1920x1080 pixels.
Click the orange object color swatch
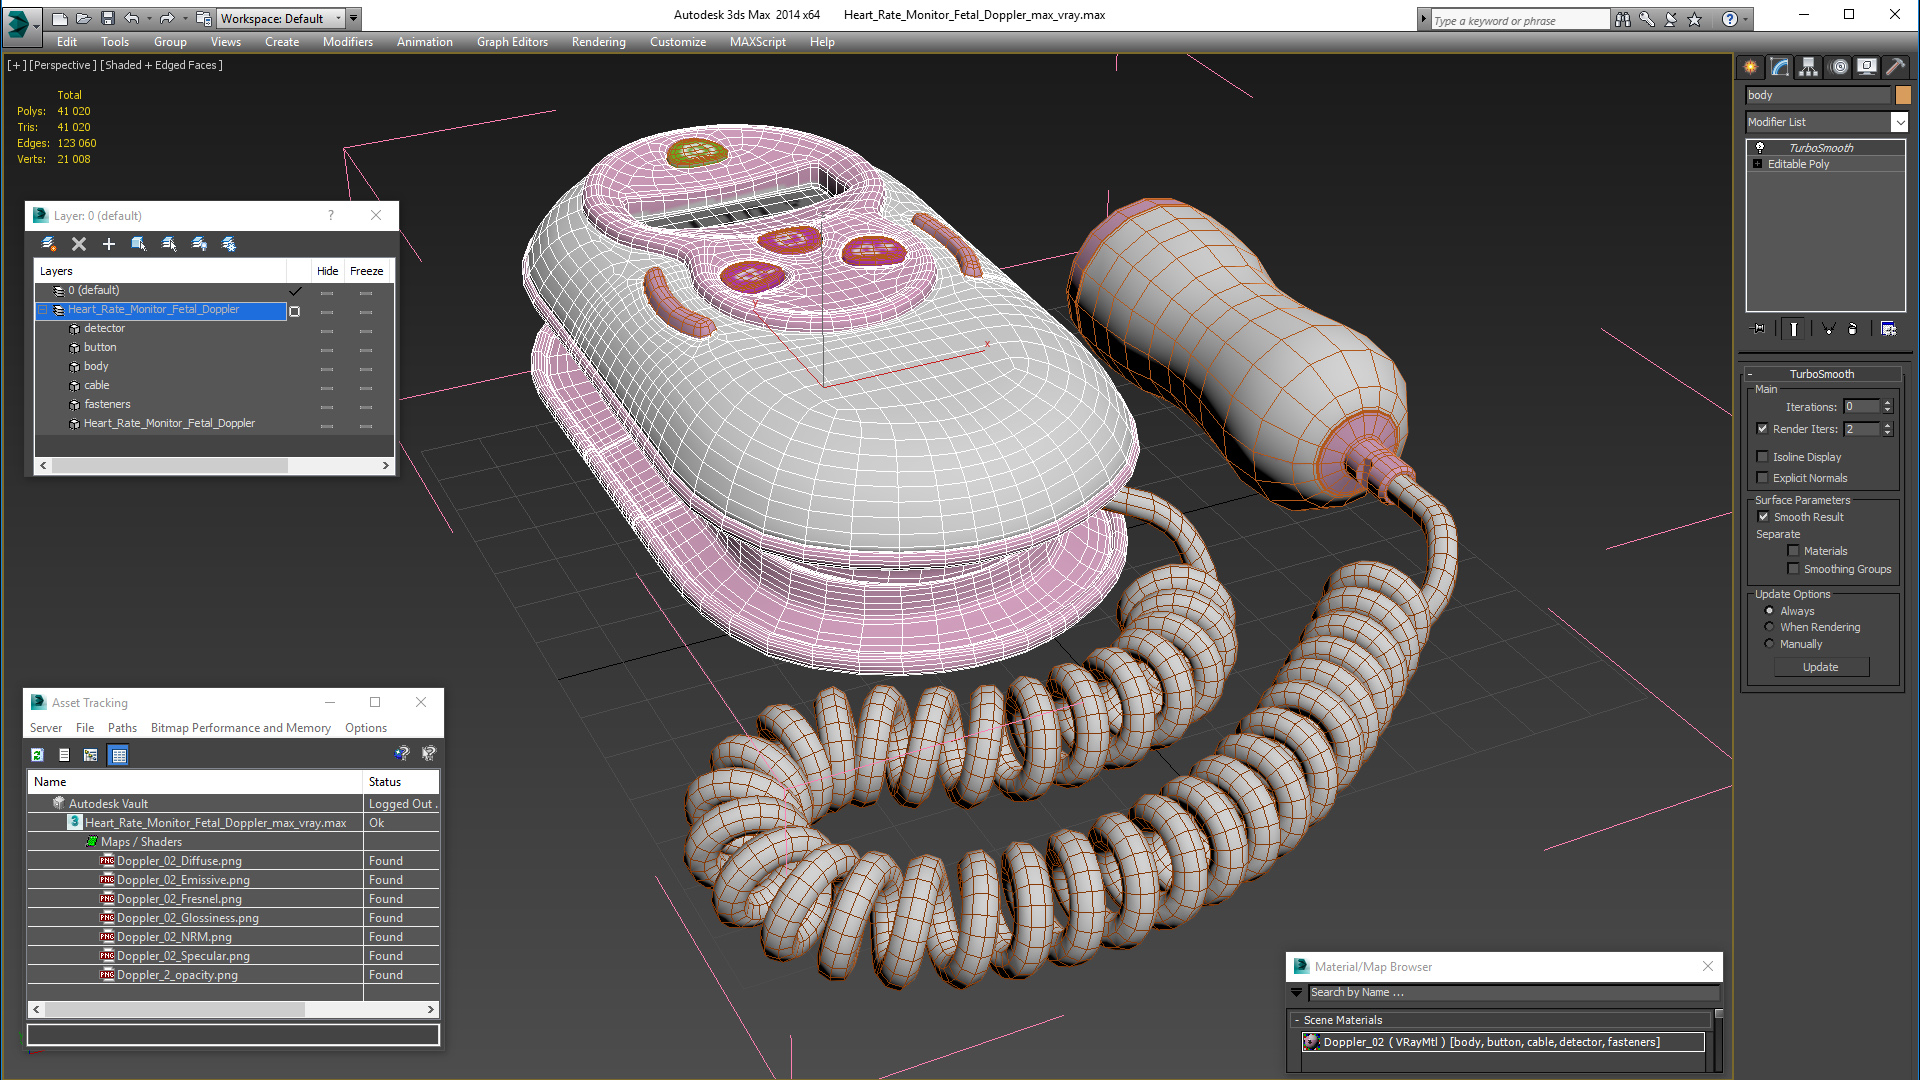1903,95
